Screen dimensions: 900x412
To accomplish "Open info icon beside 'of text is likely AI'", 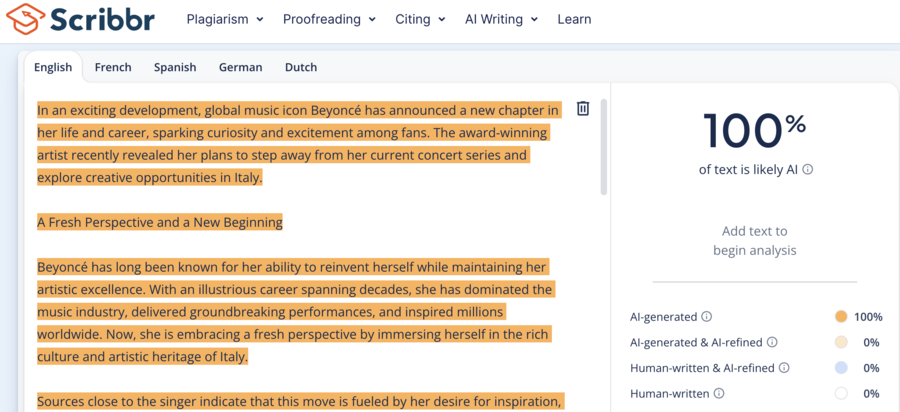I will pos(808,170).
